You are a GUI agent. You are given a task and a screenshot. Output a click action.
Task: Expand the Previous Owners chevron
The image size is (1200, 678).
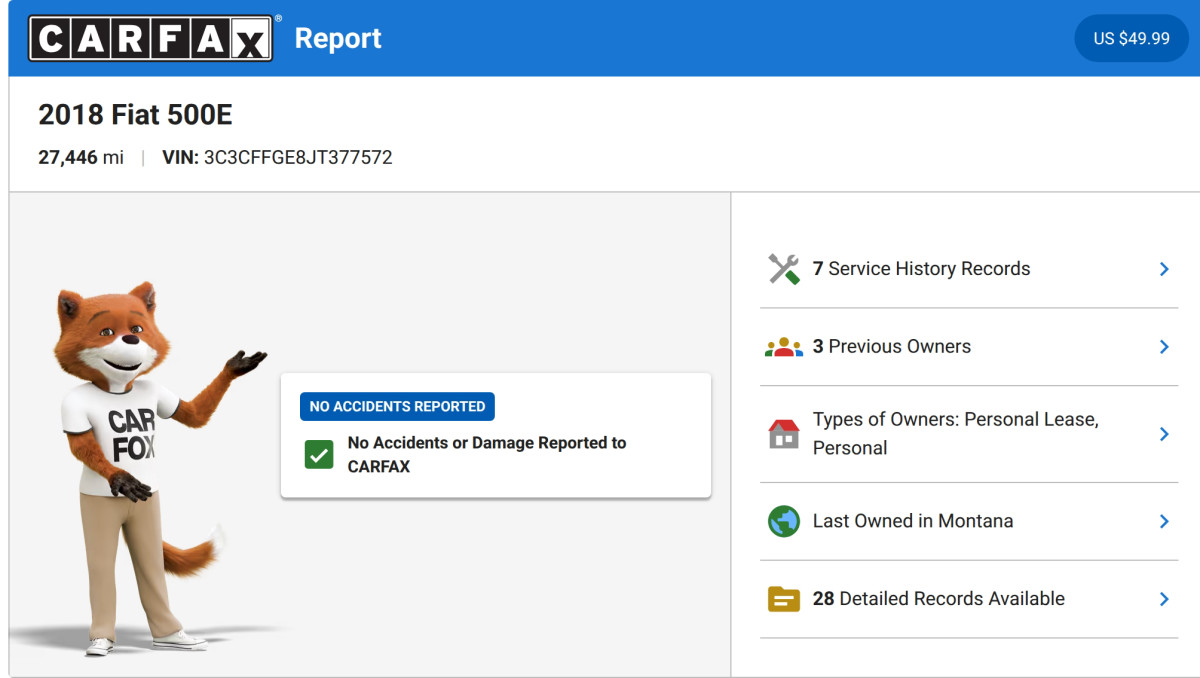click(1164, 347)
